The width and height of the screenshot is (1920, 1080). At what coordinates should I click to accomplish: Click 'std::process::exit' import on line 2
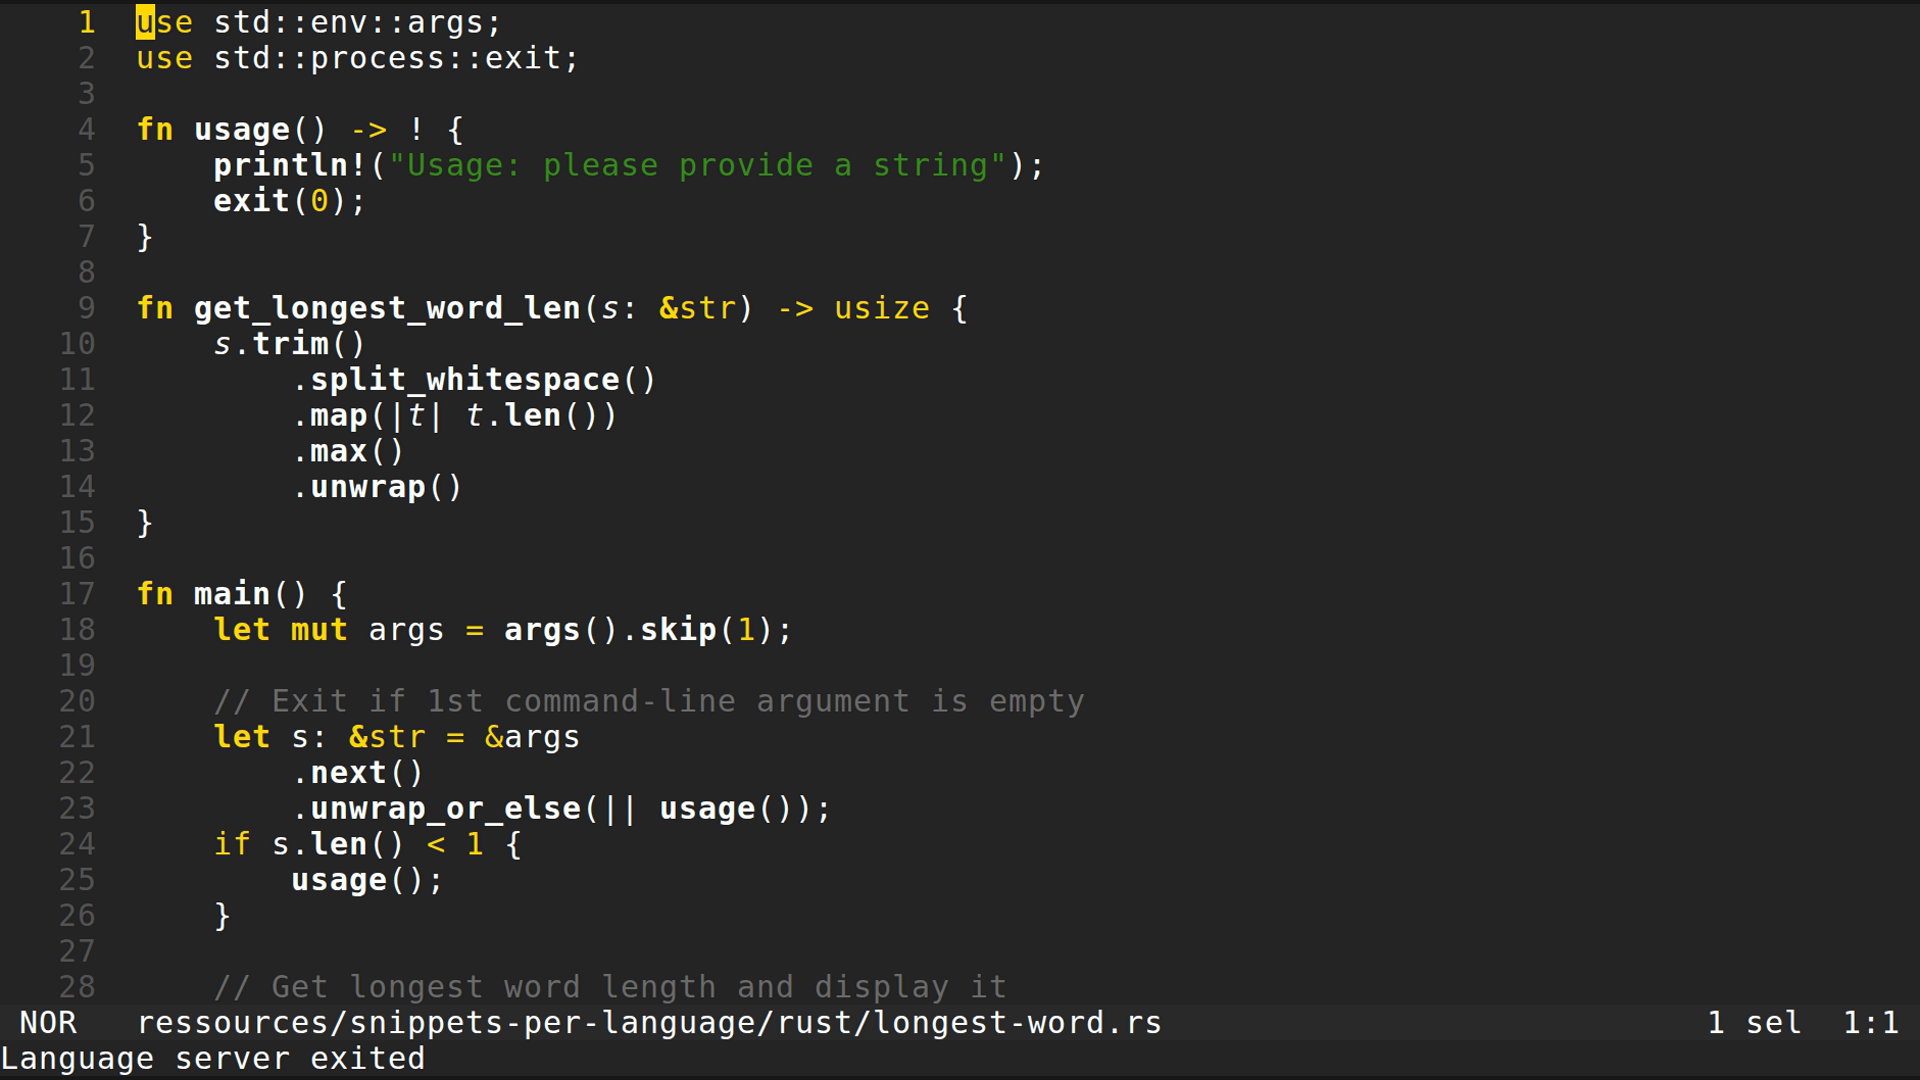(388, 58)
